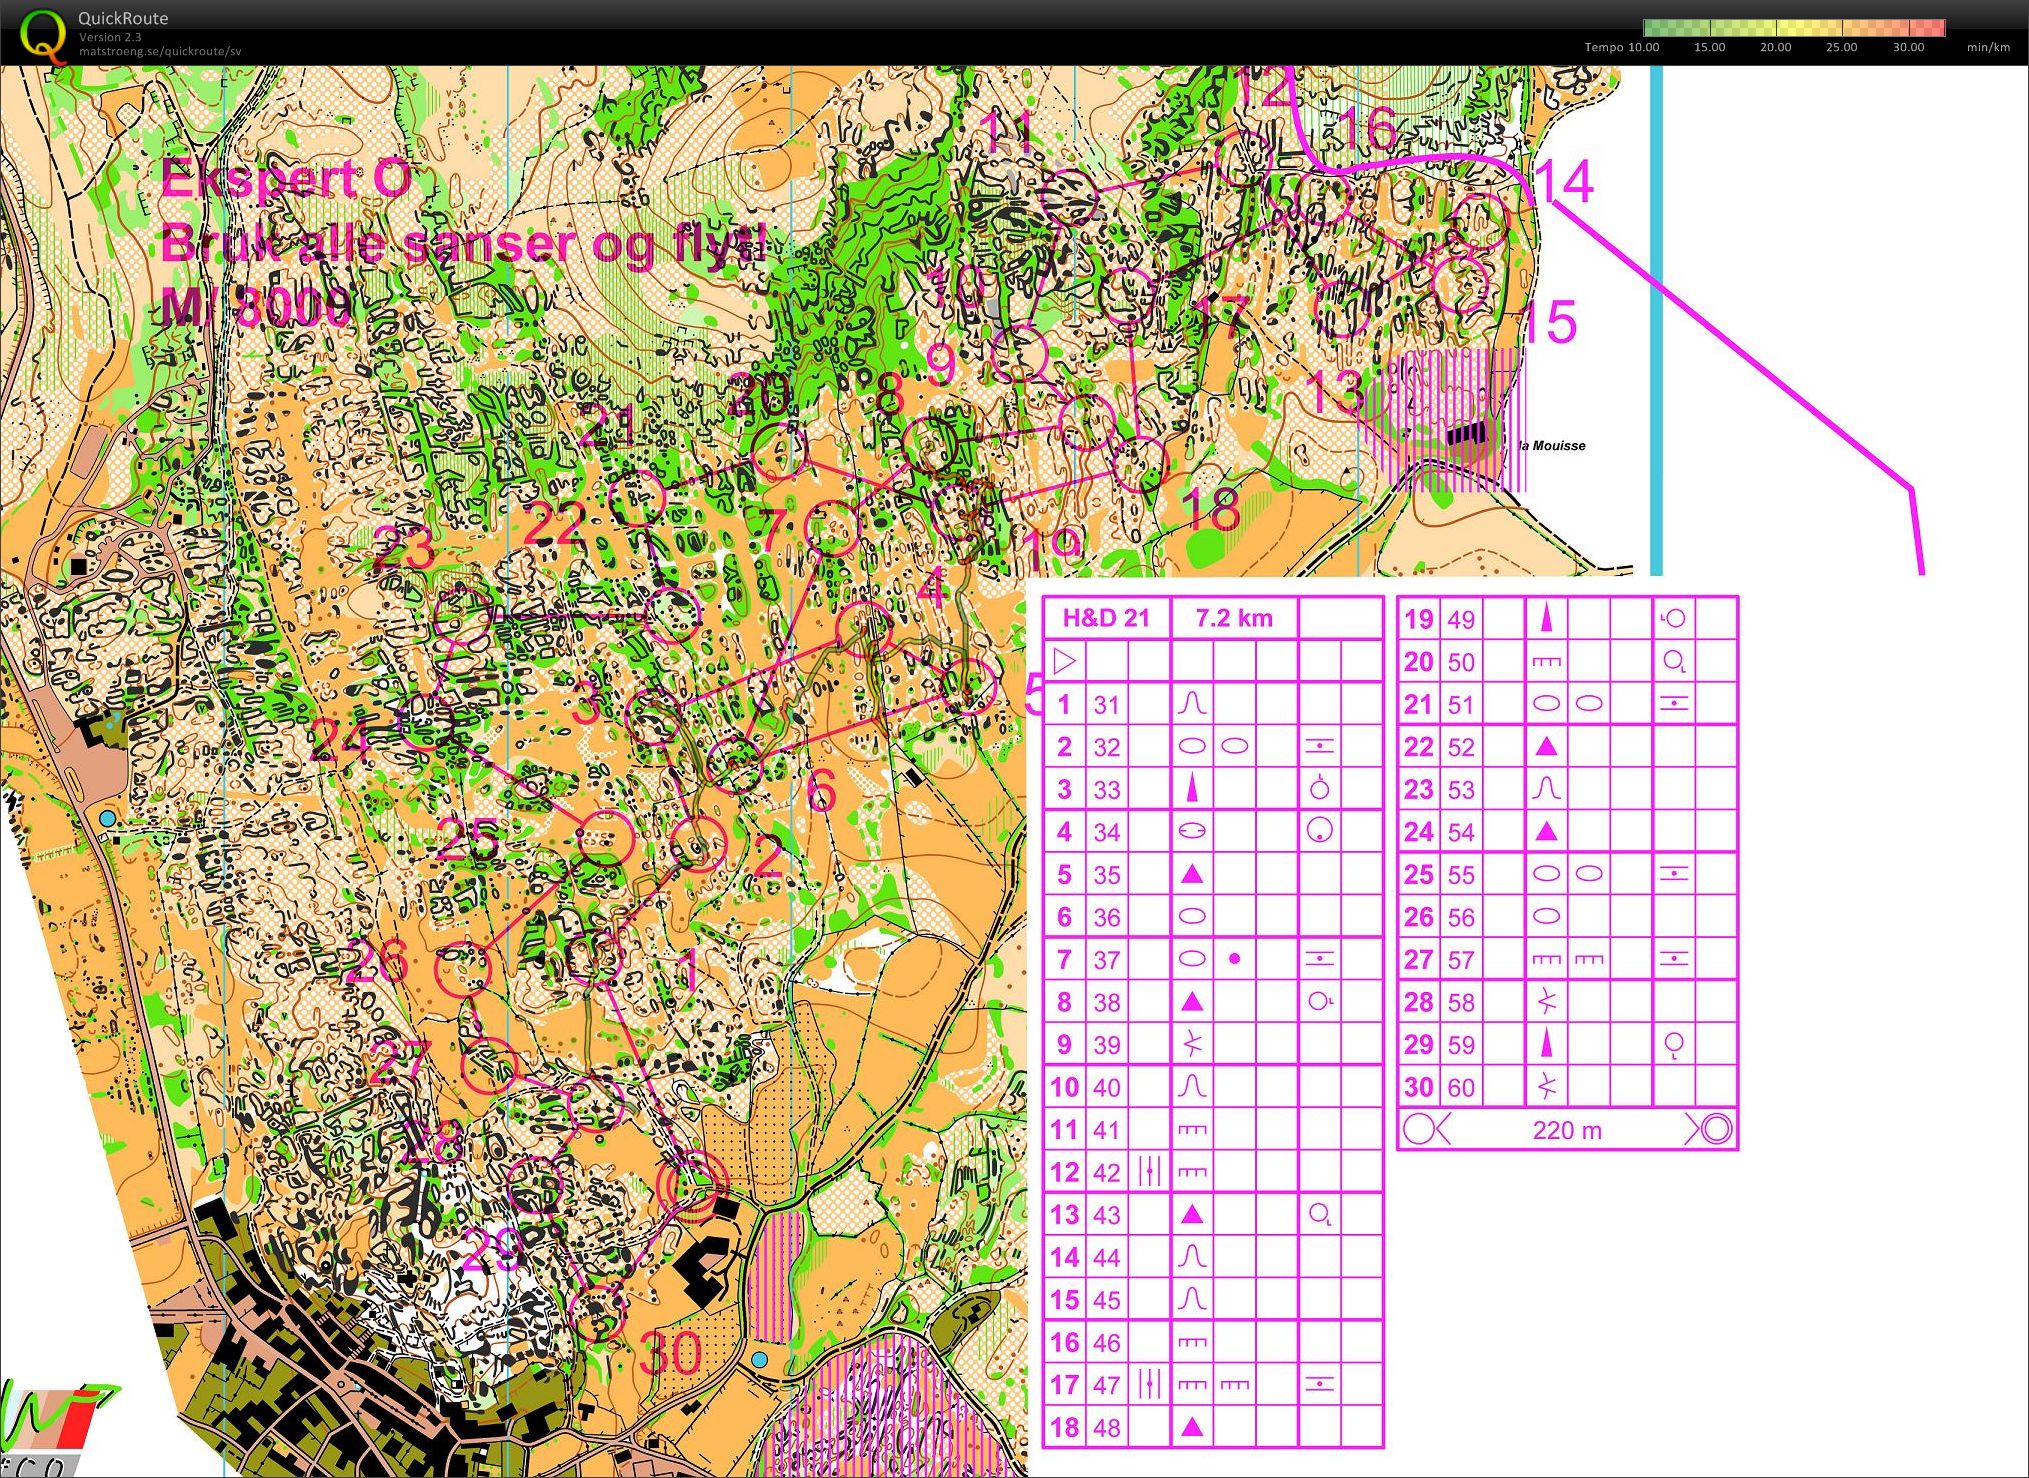Click the tempo color gradient legend

tap(1794, 28)
